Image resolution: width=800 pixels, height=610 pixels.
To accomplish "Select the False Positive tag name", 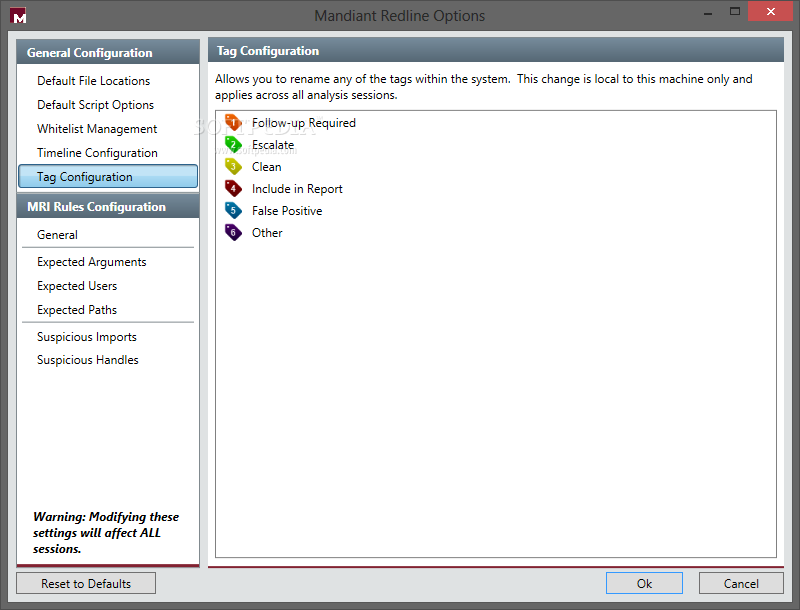I will [287, 211].
